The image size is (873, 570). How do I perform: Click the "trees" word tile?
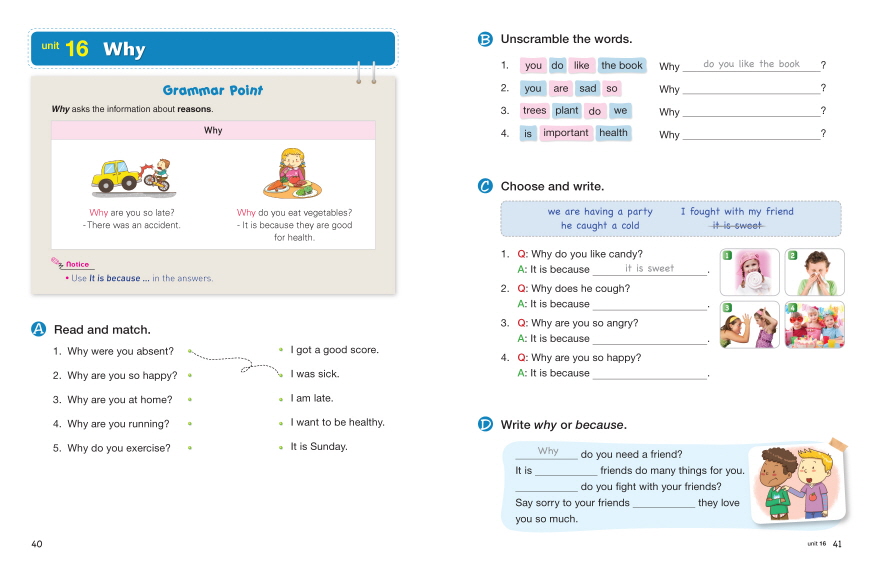tap(535, 111)
